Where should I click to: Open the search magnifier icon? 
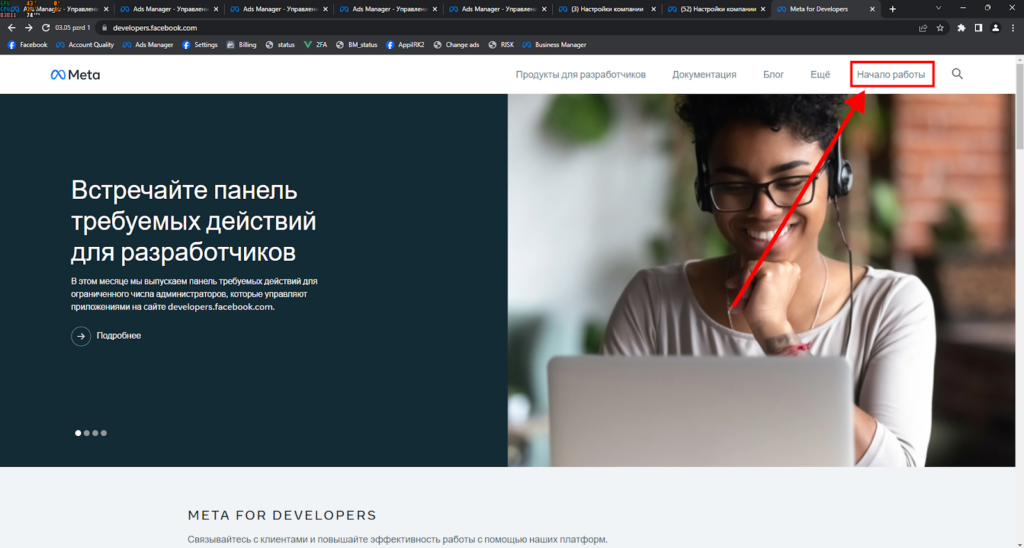click(957, 74)
